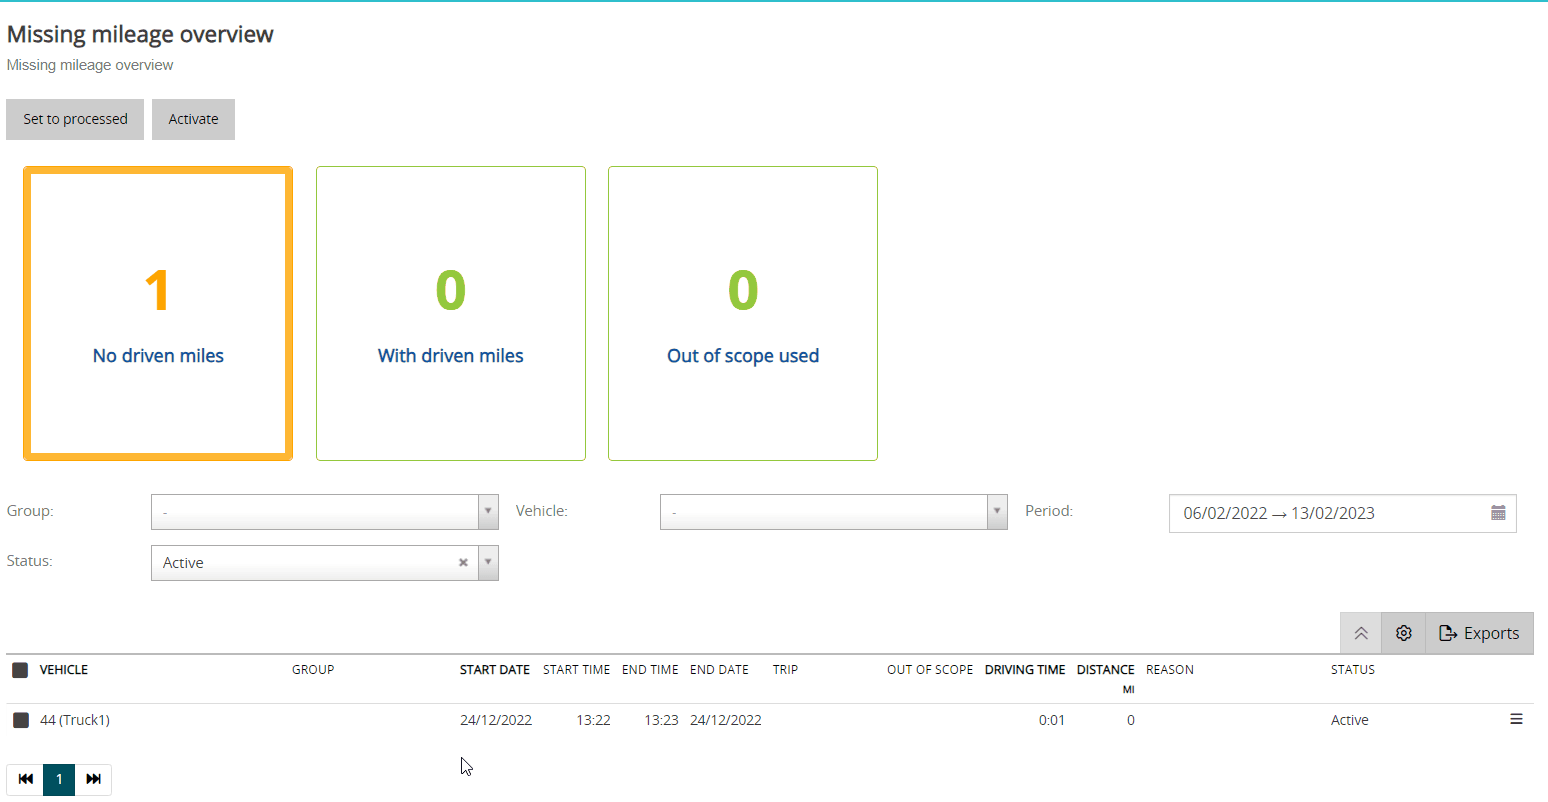Click the Set to processed button
This screenshot has height=802, width=1548.
(x=75, y=119)
